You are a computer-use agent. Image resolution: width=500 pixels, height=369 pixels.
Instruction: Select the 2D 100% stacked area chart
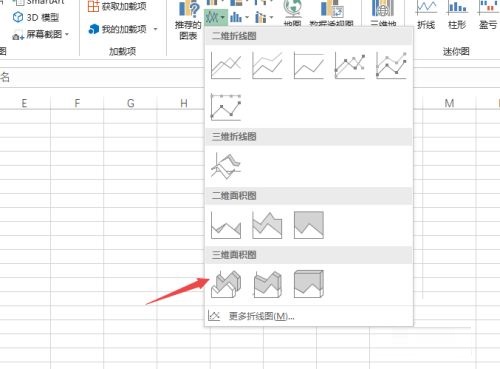309,225
